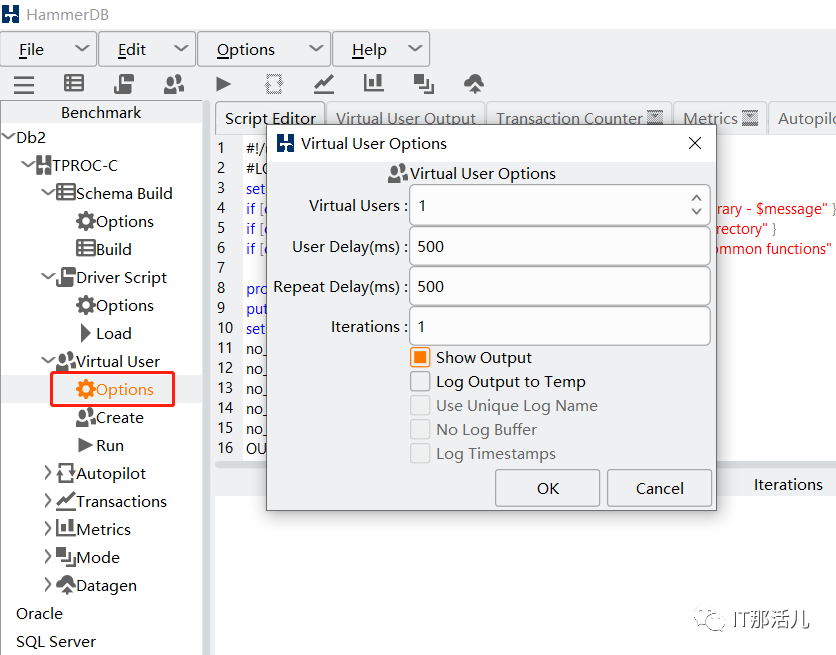This screenshot has height=655, width=836.
Task: Confirm dialog with the OK button
Action: [548, 488]
